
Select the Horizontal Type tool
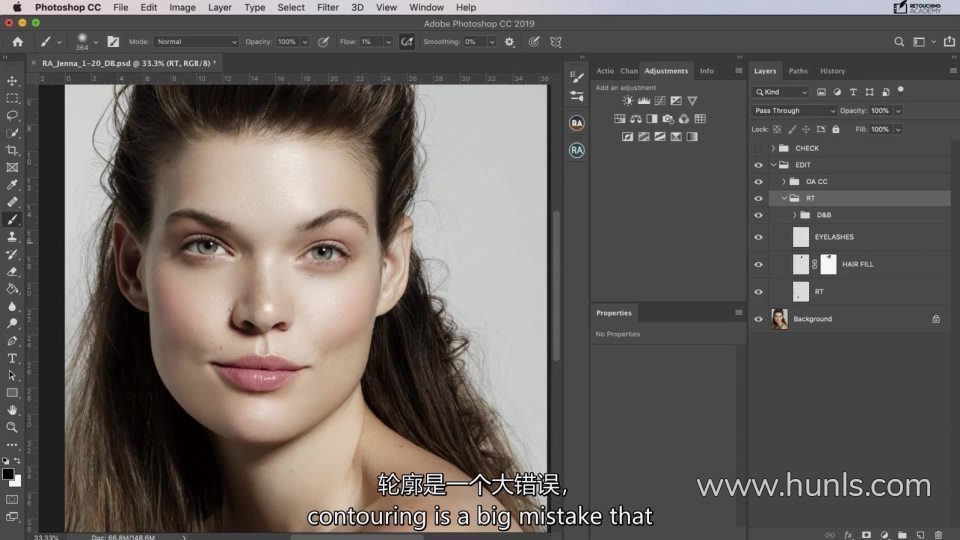tap(12, 358)
